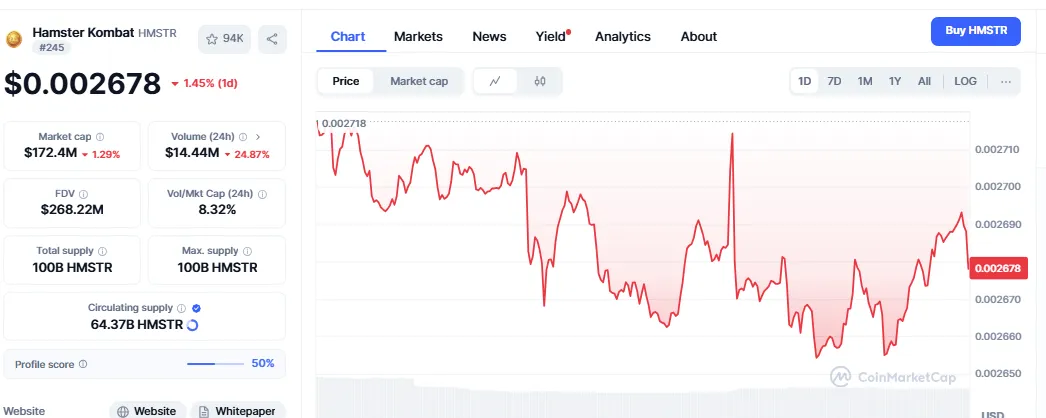Expand Volume (24h) details arrow
The width and height of the screenshot is (1046, 418).
click(x=258, y=137)
